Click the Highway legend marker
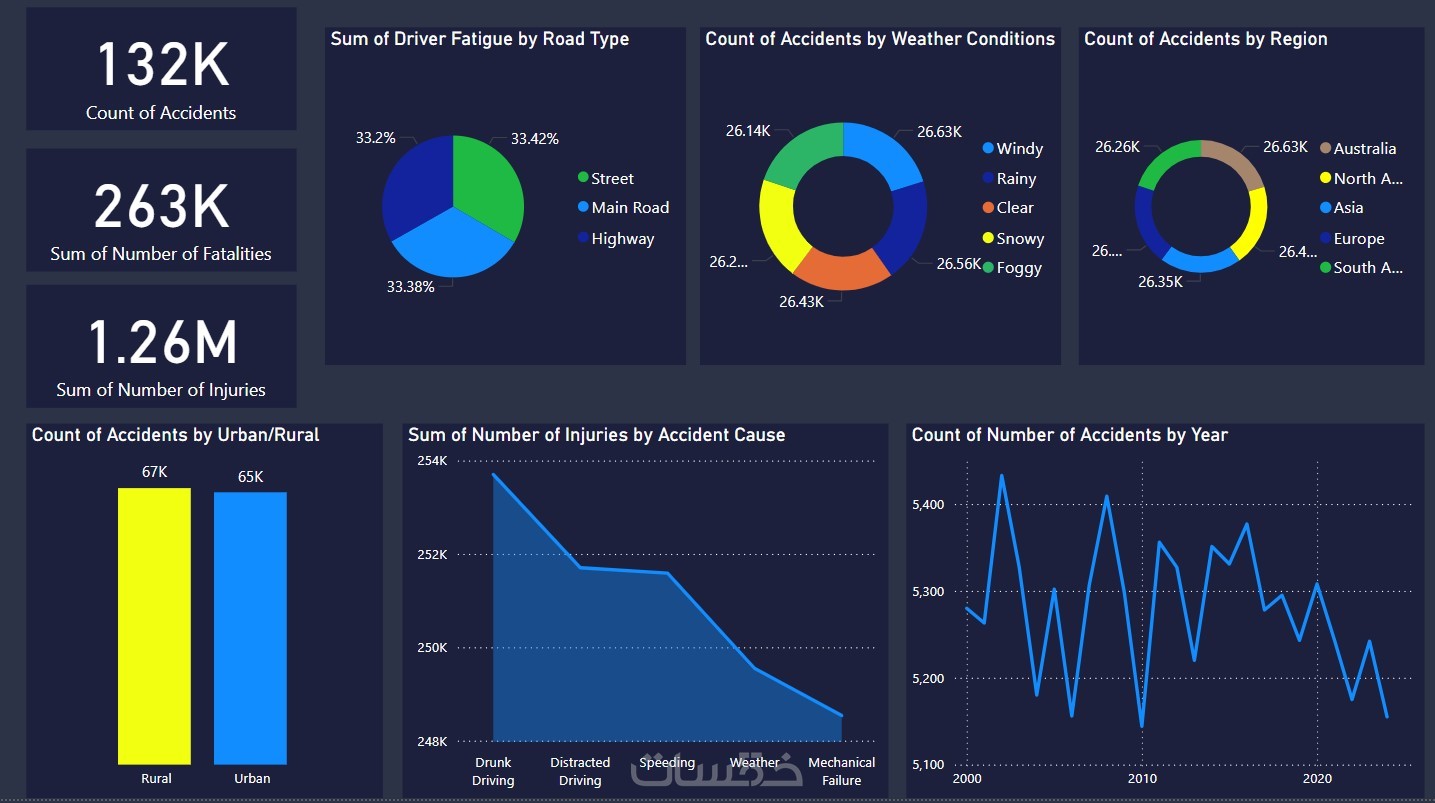 tap(583, 238)
